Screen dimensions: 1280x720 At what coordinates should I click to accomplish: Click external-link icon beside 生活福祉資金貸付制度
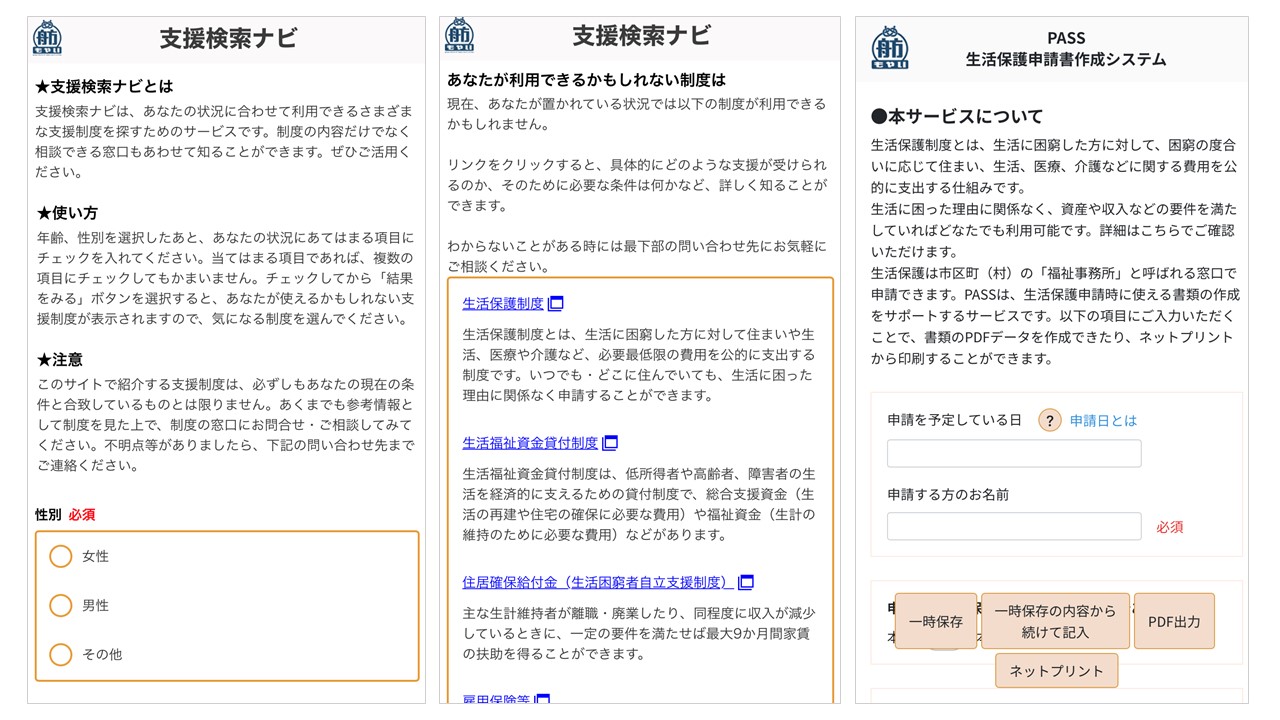click(610, 442)
